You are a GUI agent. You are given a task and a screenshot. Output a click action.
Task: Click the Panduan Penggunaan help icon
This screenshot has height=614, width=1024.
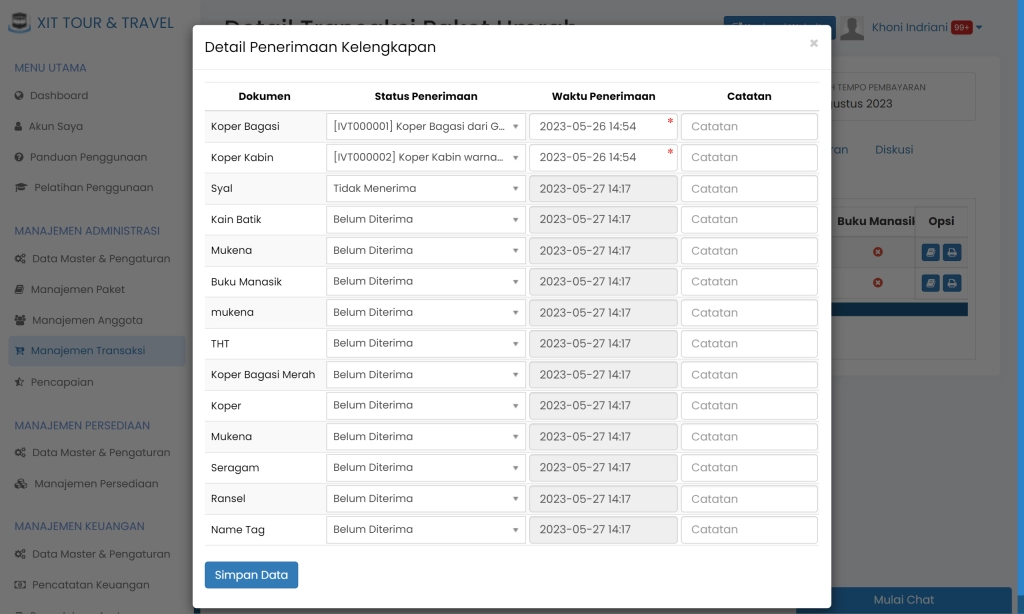click(19, 157)
